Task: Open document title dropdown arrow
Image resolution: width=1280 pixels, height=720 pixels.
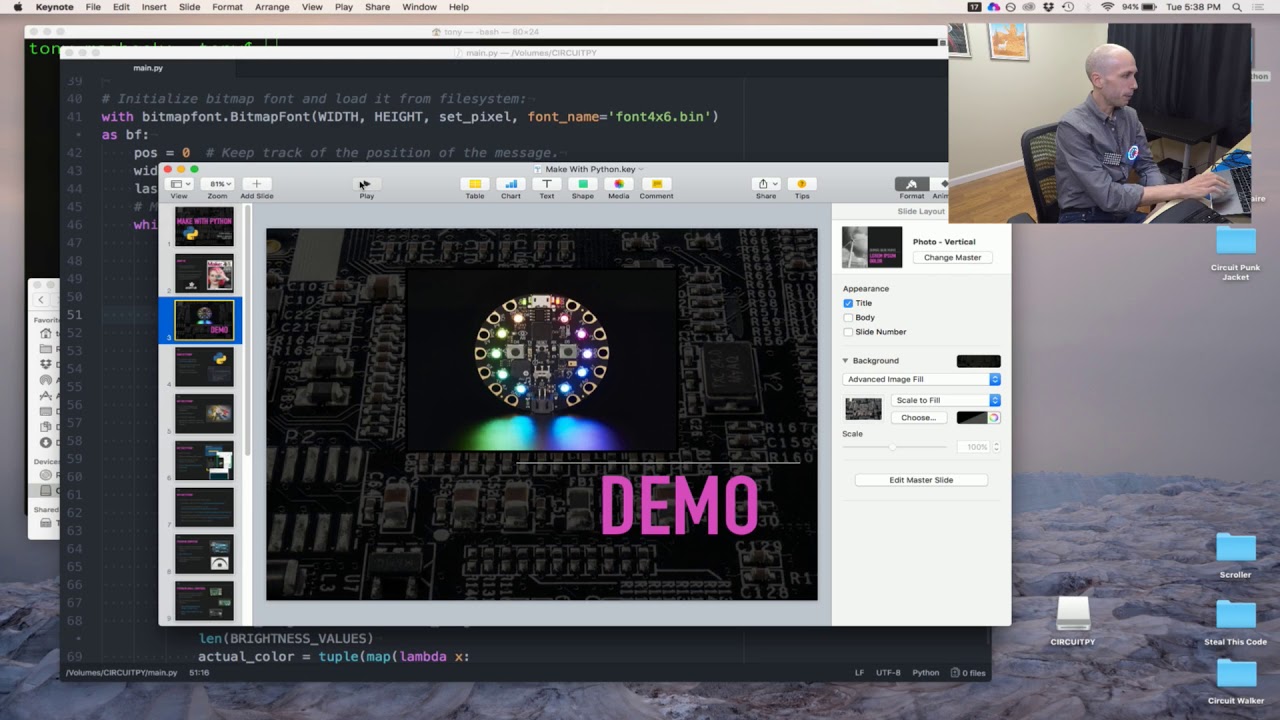Action: tap(640, 169)
